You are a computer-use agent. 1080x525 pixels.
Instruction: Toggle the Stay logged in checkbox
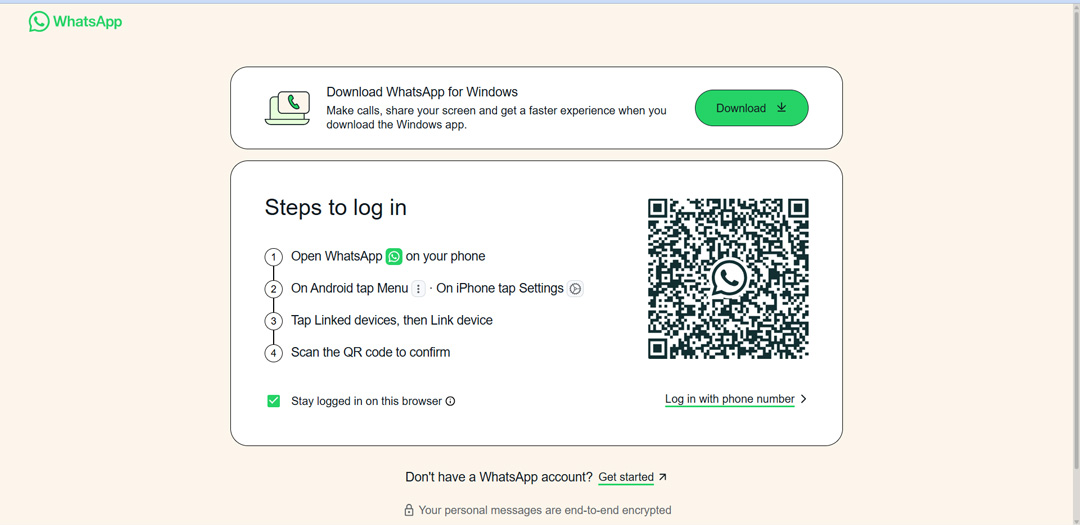[x=273, y=401]
